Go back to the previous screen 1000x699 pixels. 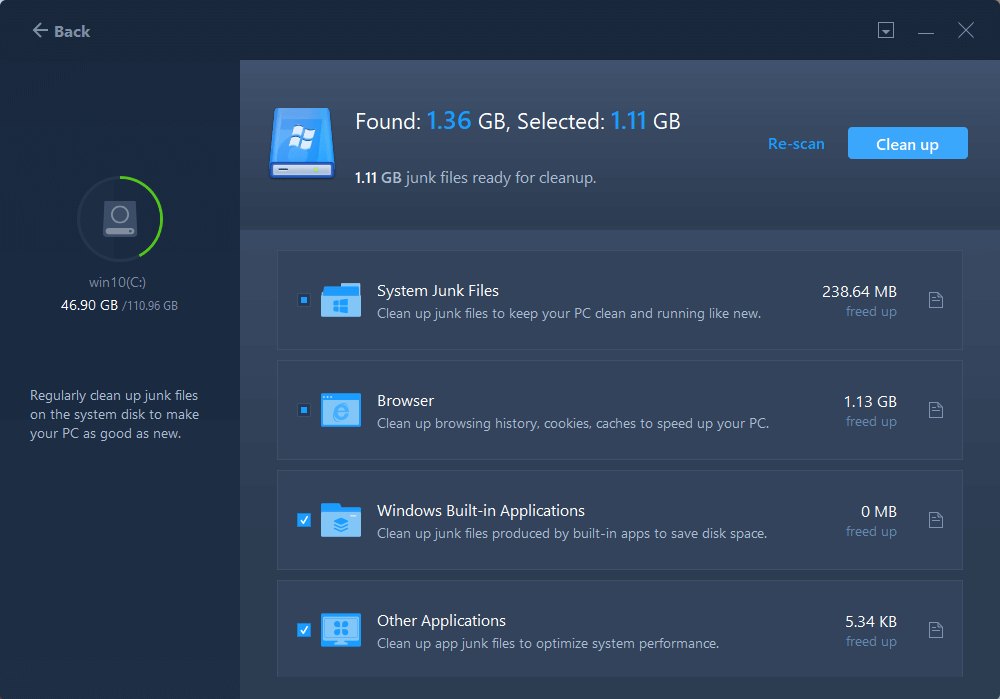[x=62, y=31]
